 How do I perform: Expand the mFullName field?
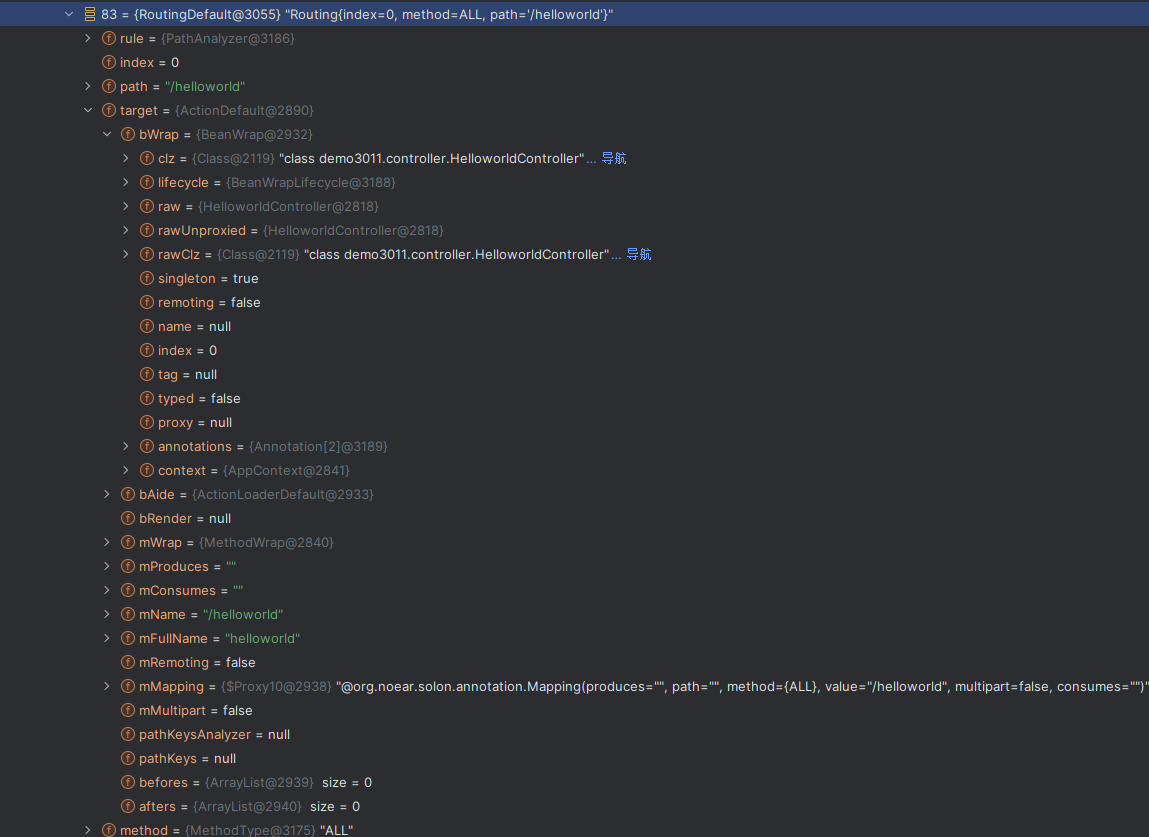pyautogui.click(x=107, y=638)
